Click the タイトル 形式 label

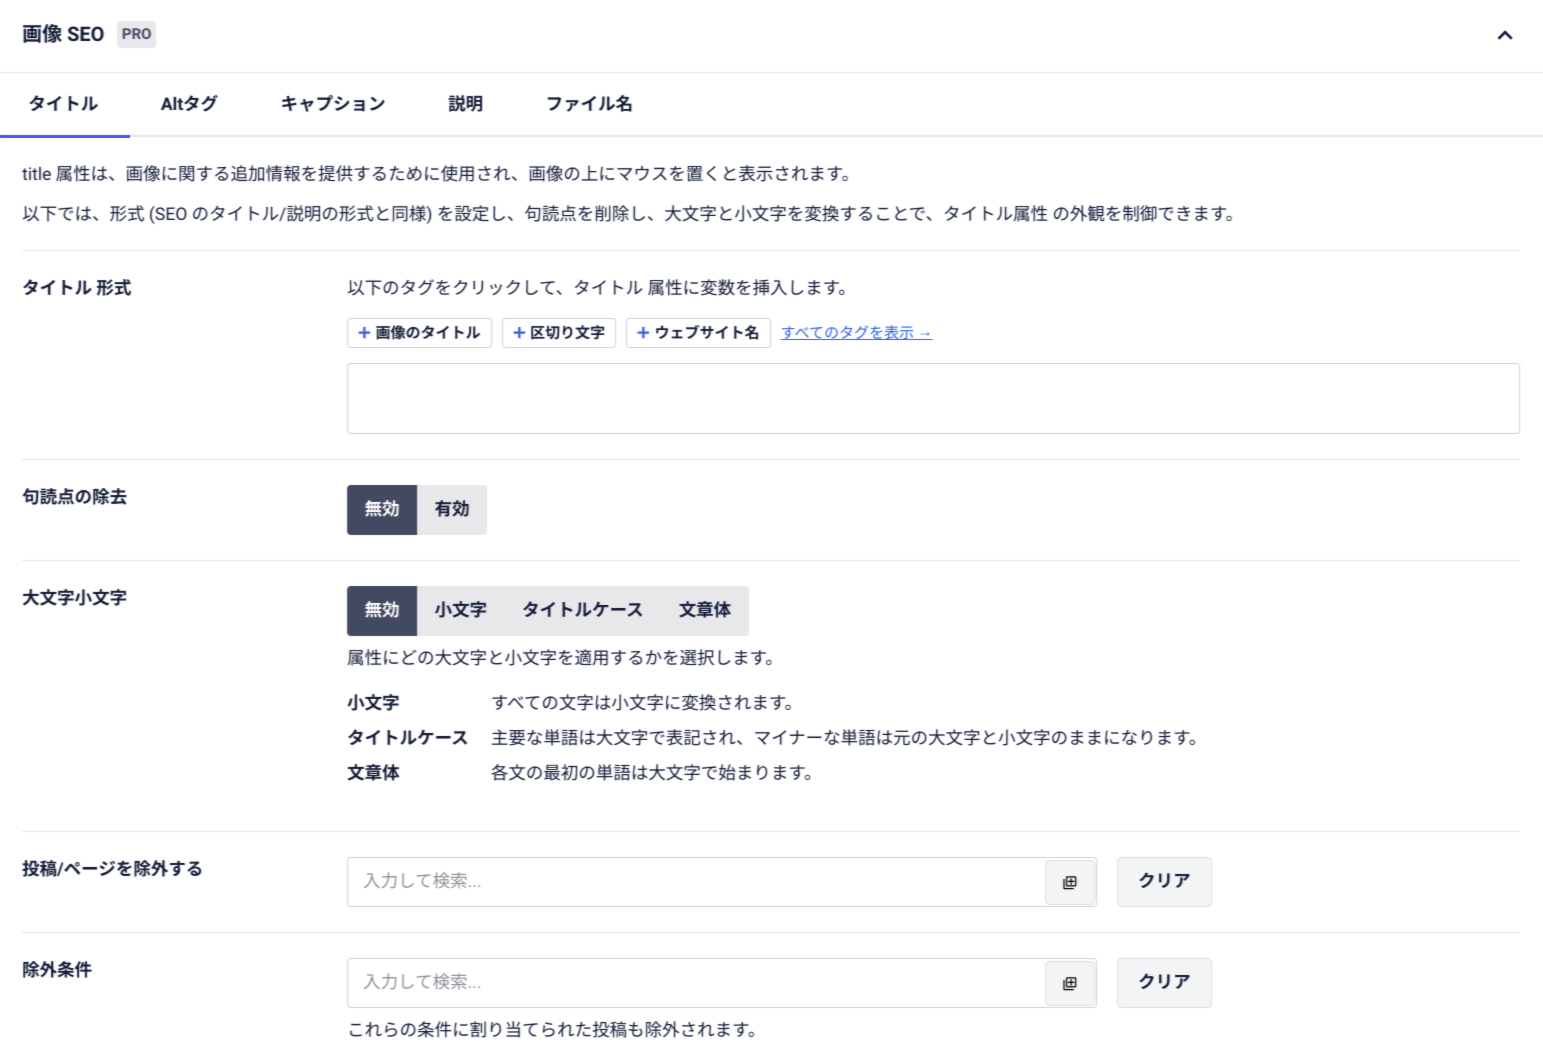(x=77, y=288)
